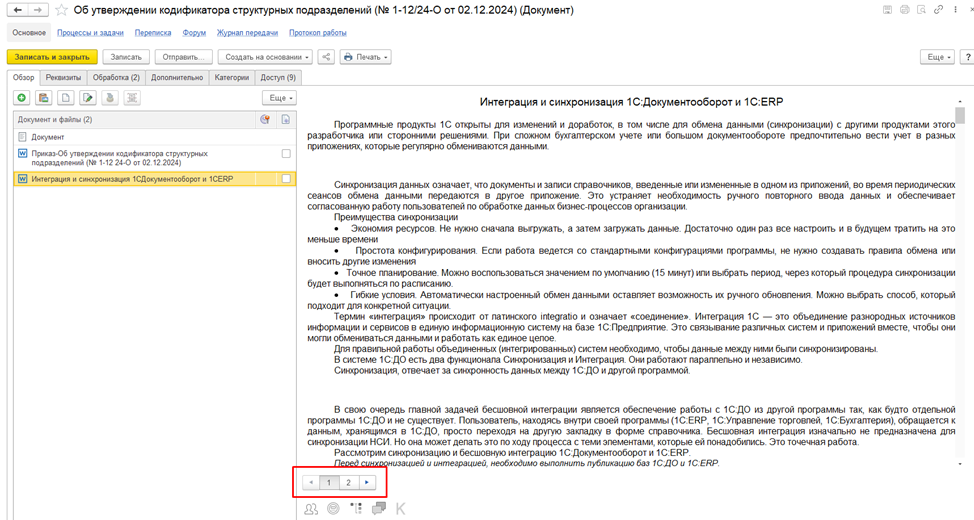The image size is (974, 520).
Task: Go to preview page 2
Action: coord(348,482)
